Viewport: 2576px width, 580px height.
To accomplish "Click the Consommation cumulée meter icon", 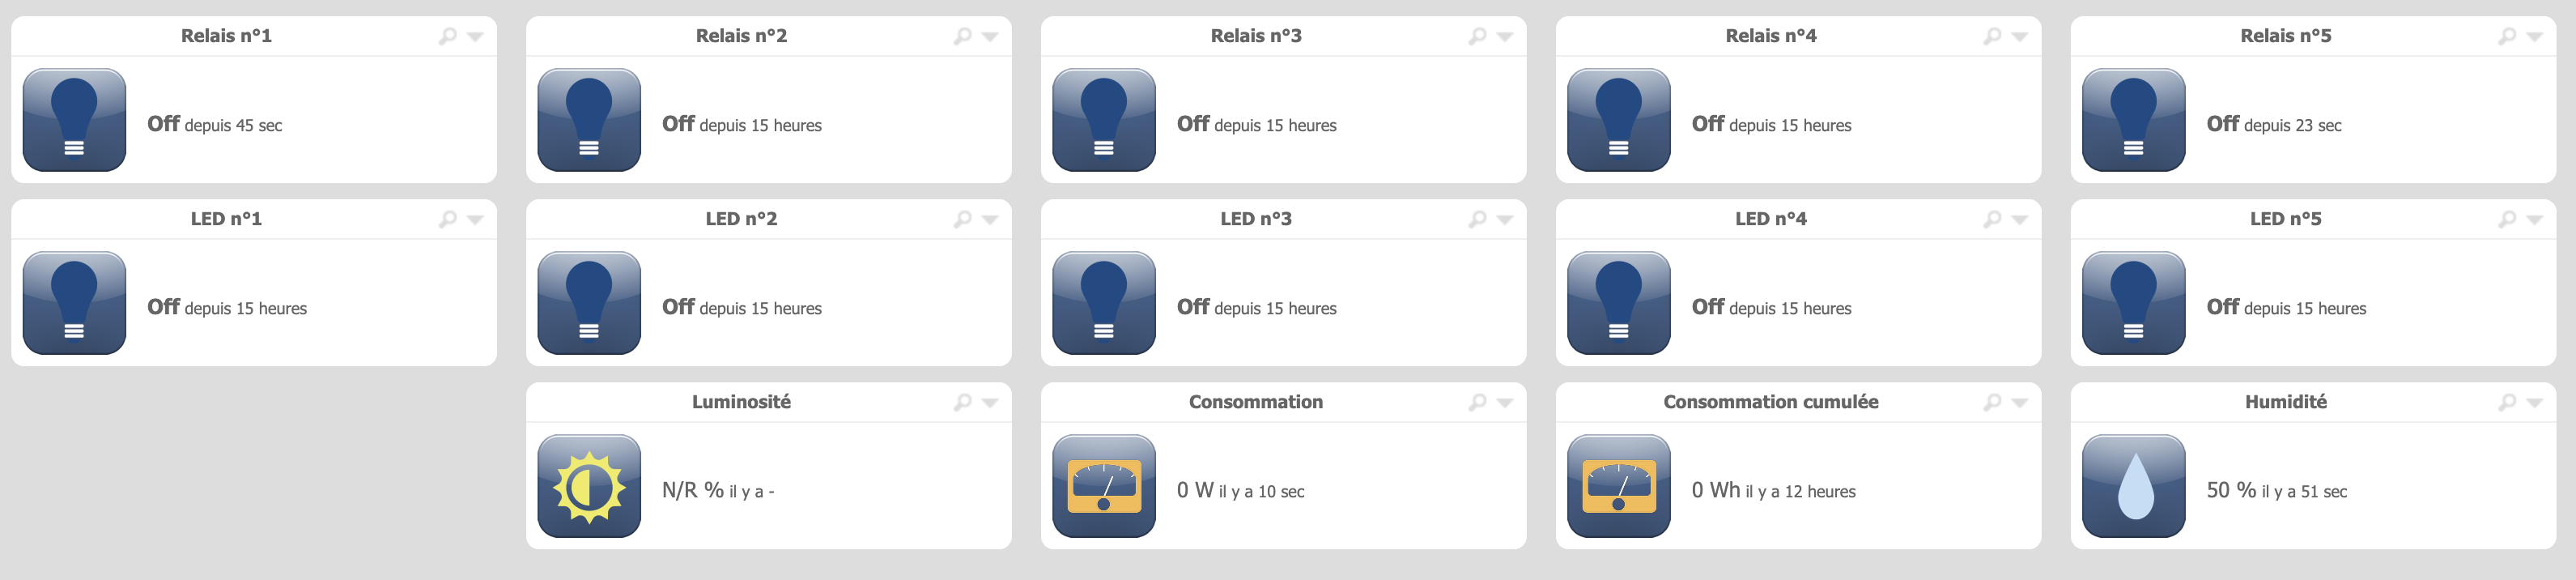I will [x=1619, y=486].
